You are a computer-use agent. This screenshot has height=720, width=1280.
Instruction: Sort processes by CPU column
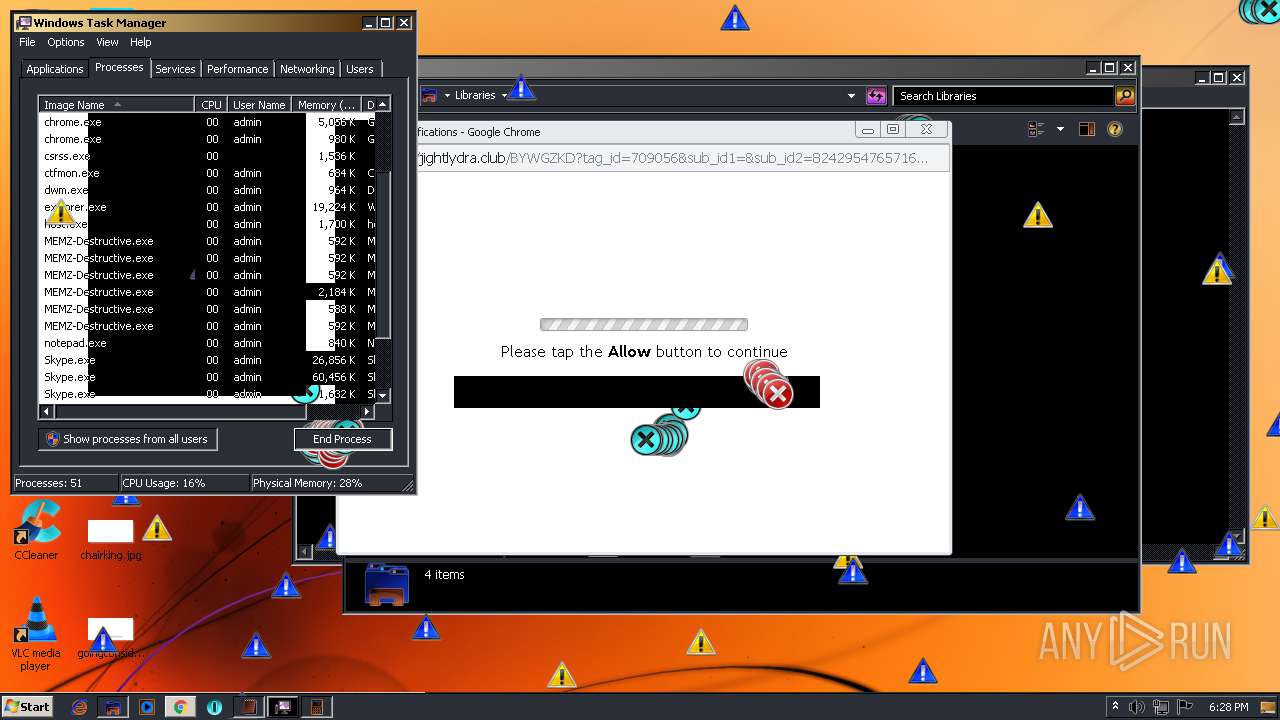click(211, 105)
